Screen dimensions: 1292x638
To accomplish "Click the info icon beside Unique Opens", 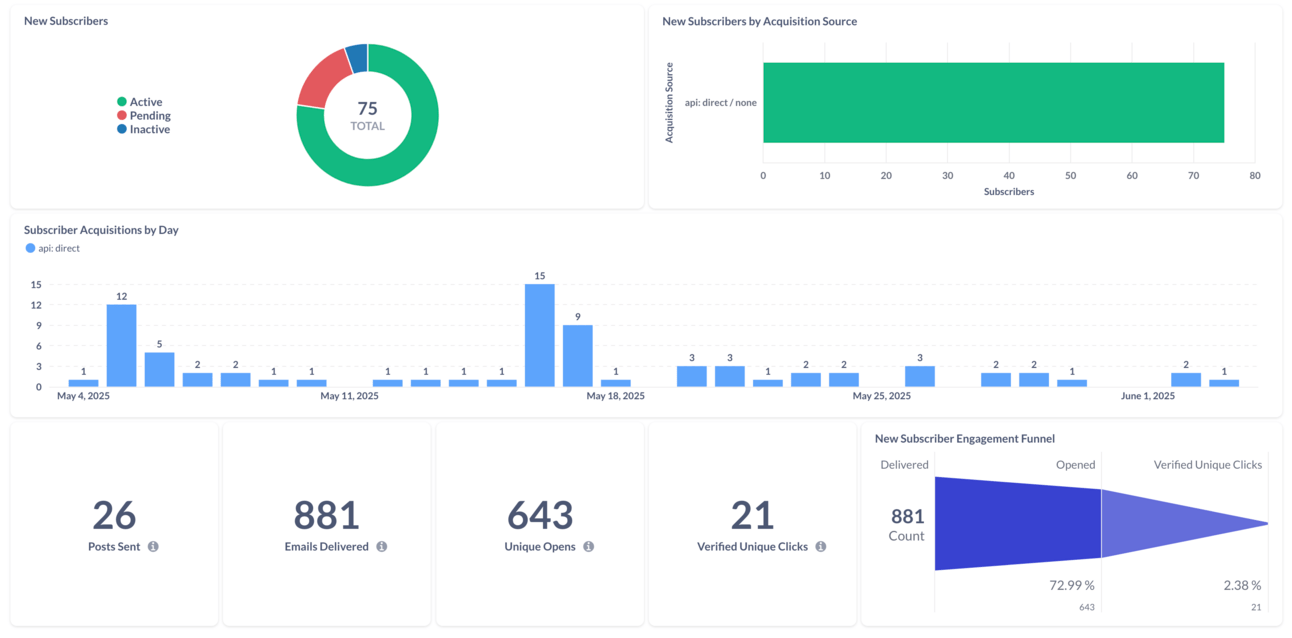I will coord(588,547).
